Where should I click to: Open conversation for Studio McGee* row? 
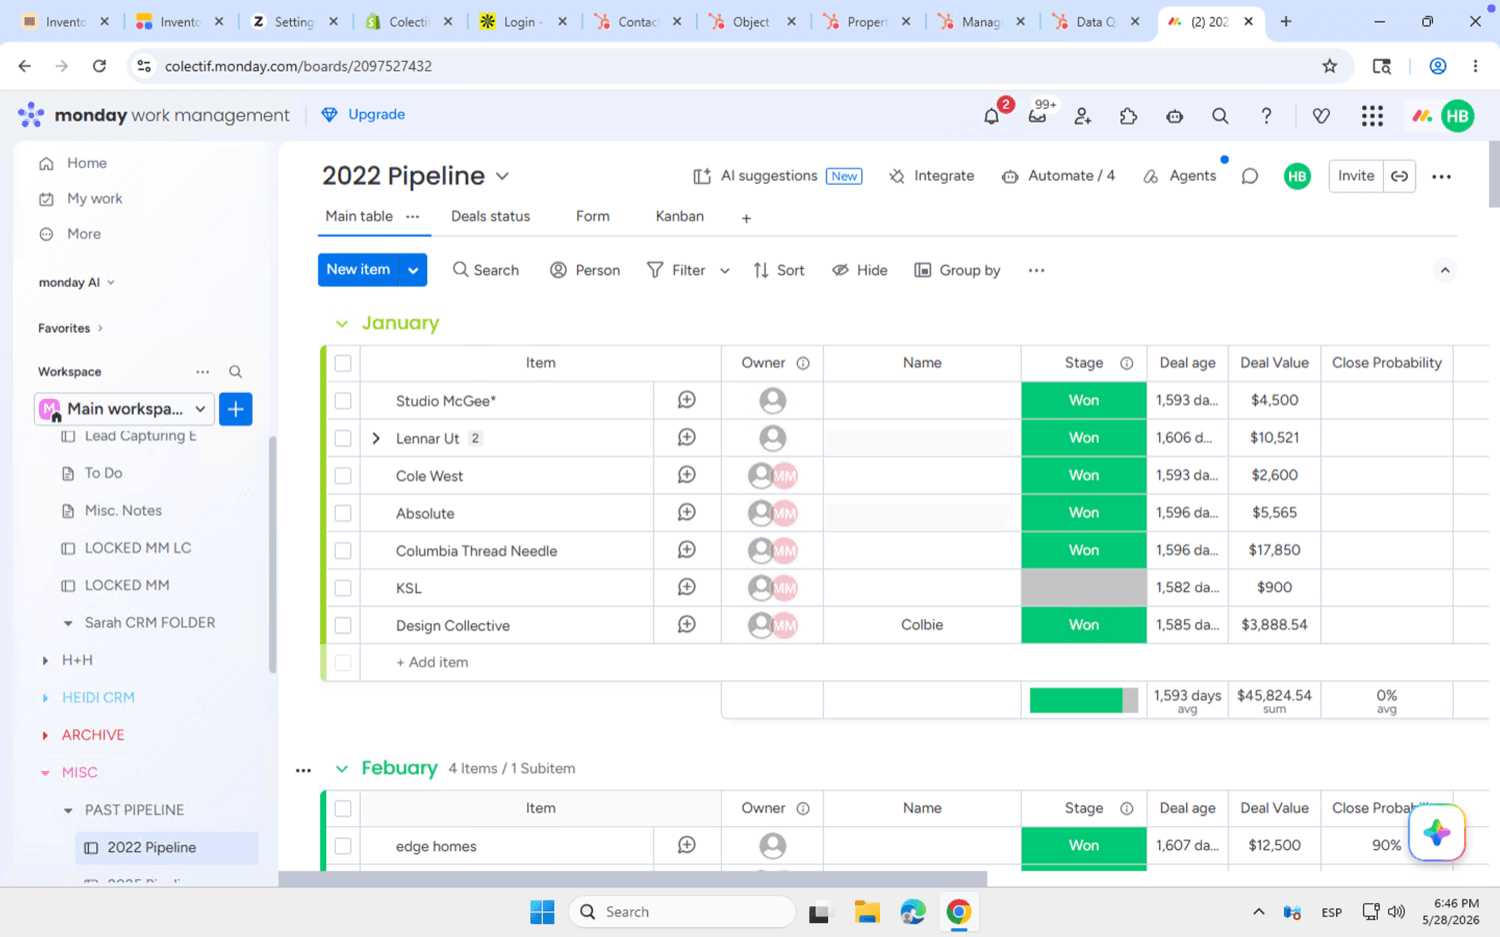686,400
